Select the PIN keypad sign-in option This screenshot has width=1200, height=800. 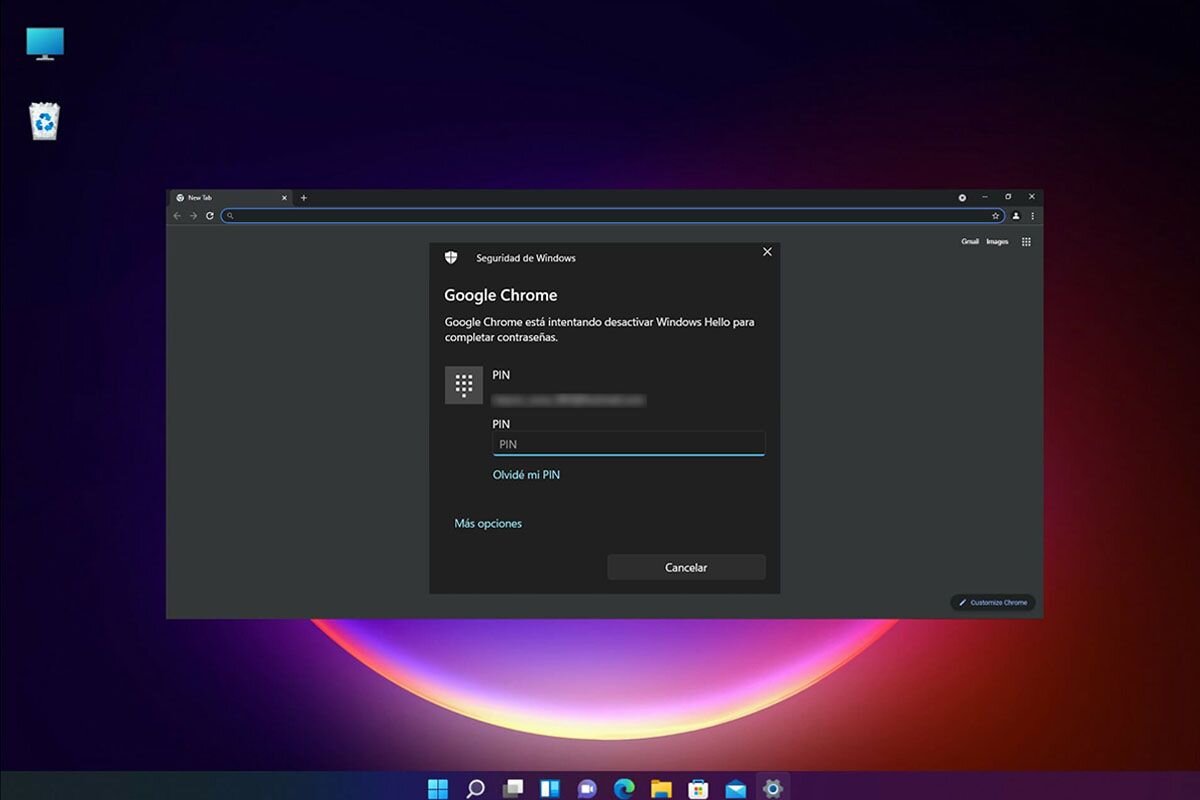pyautogui.click(x=463, y=385)
